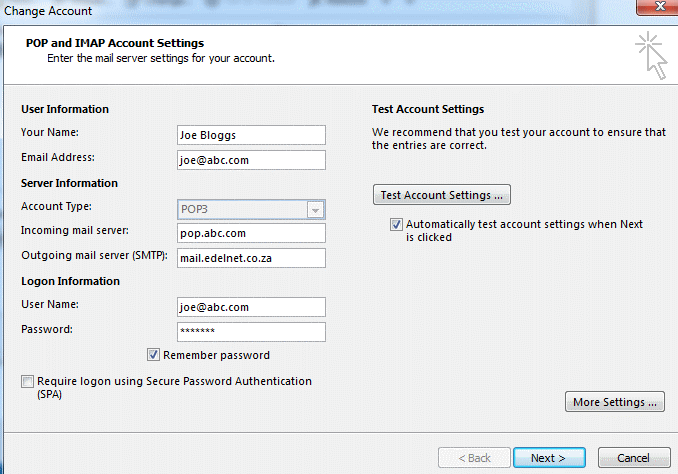
Task: Focus the Password input field
Action: pos(251,332)
